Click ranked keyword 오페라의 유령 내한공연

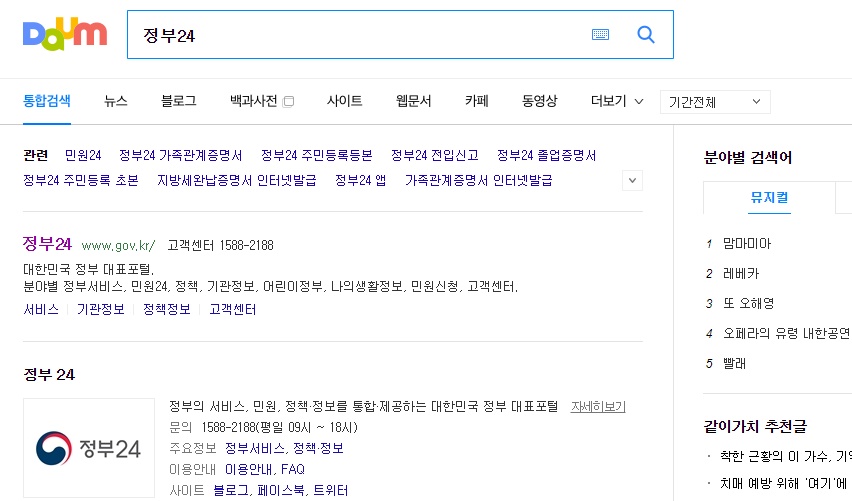pos(786,333)
